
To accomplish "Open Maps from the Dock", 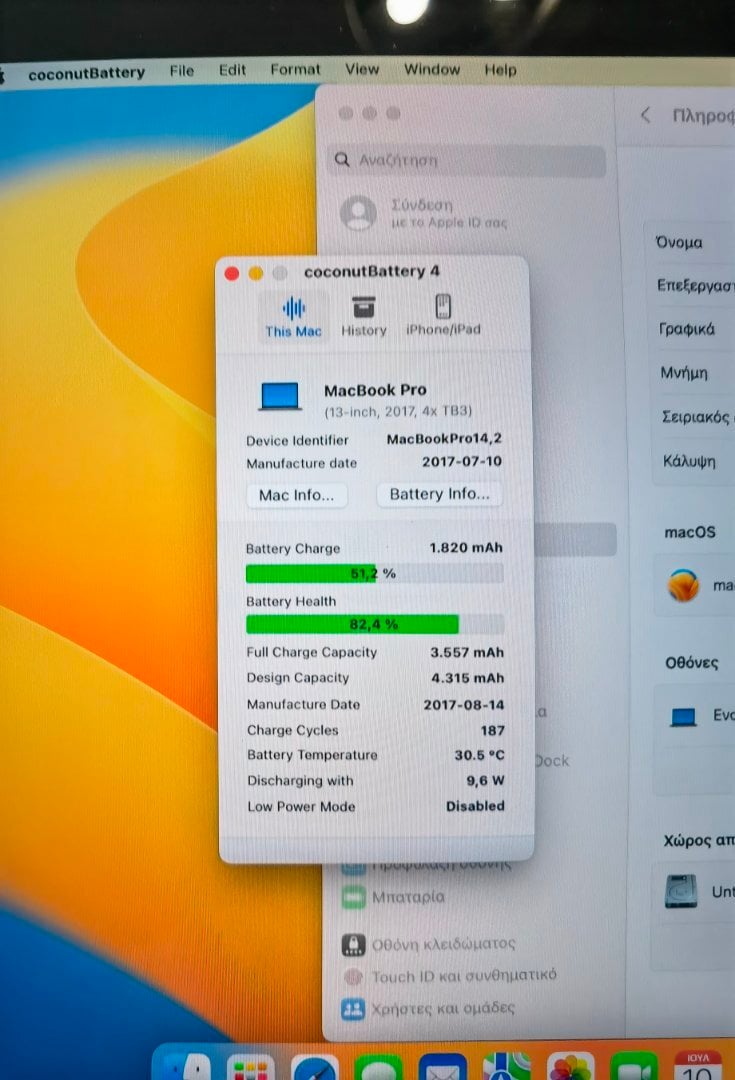I will [x=506, y=1066].
